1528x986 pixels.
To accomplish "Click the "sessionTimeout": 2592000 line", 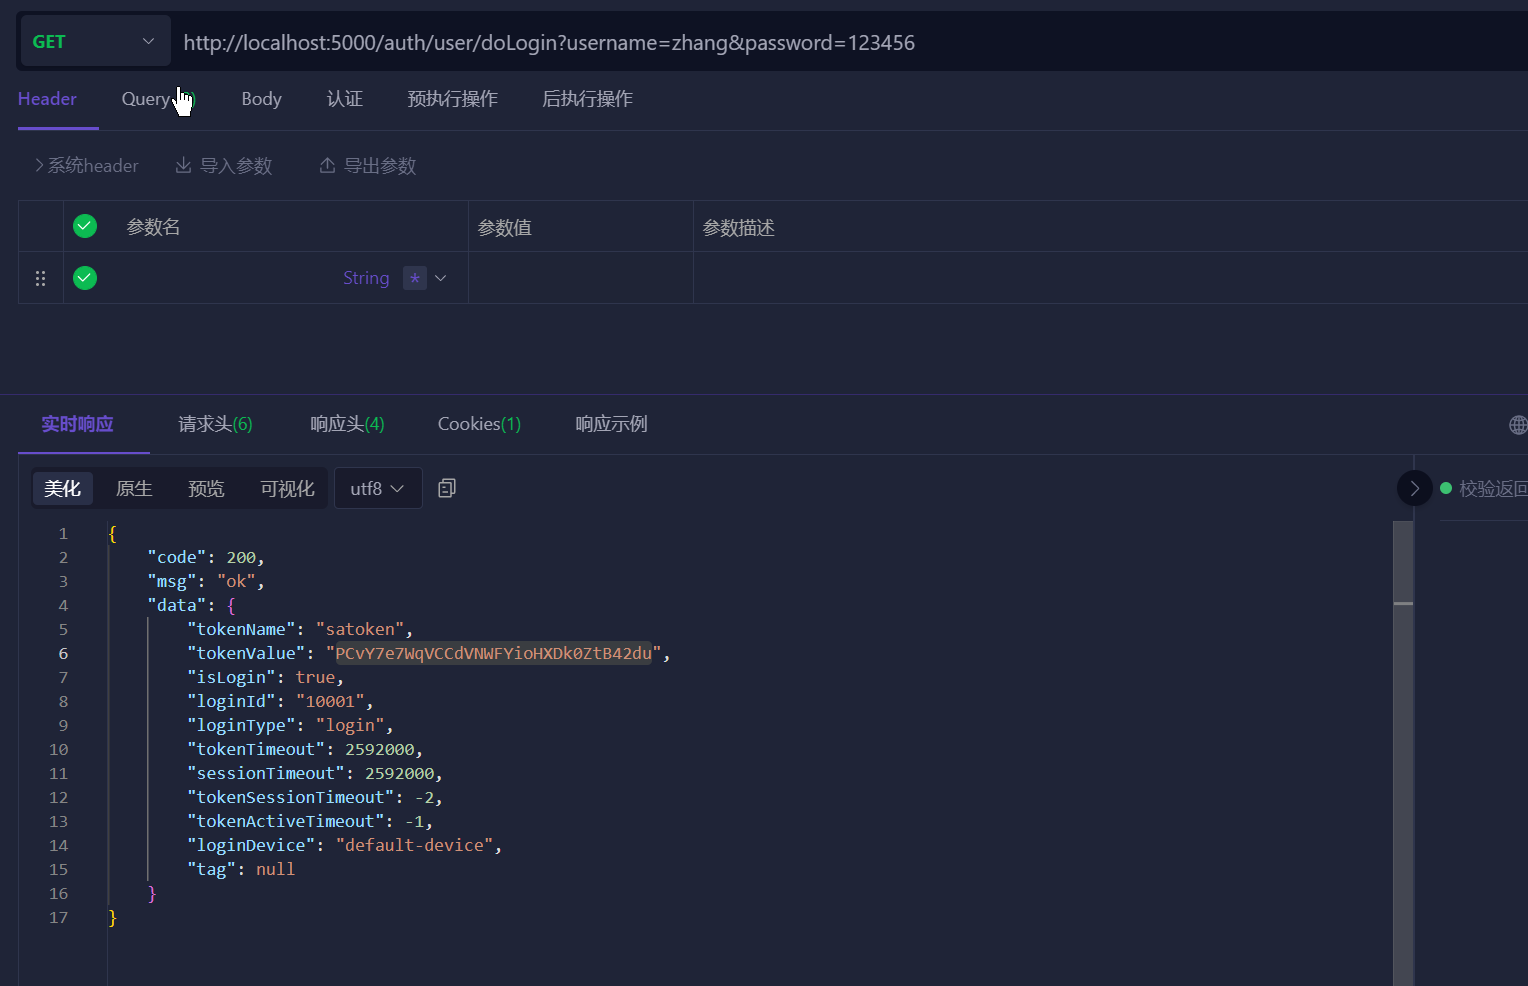I will [315, 773].
